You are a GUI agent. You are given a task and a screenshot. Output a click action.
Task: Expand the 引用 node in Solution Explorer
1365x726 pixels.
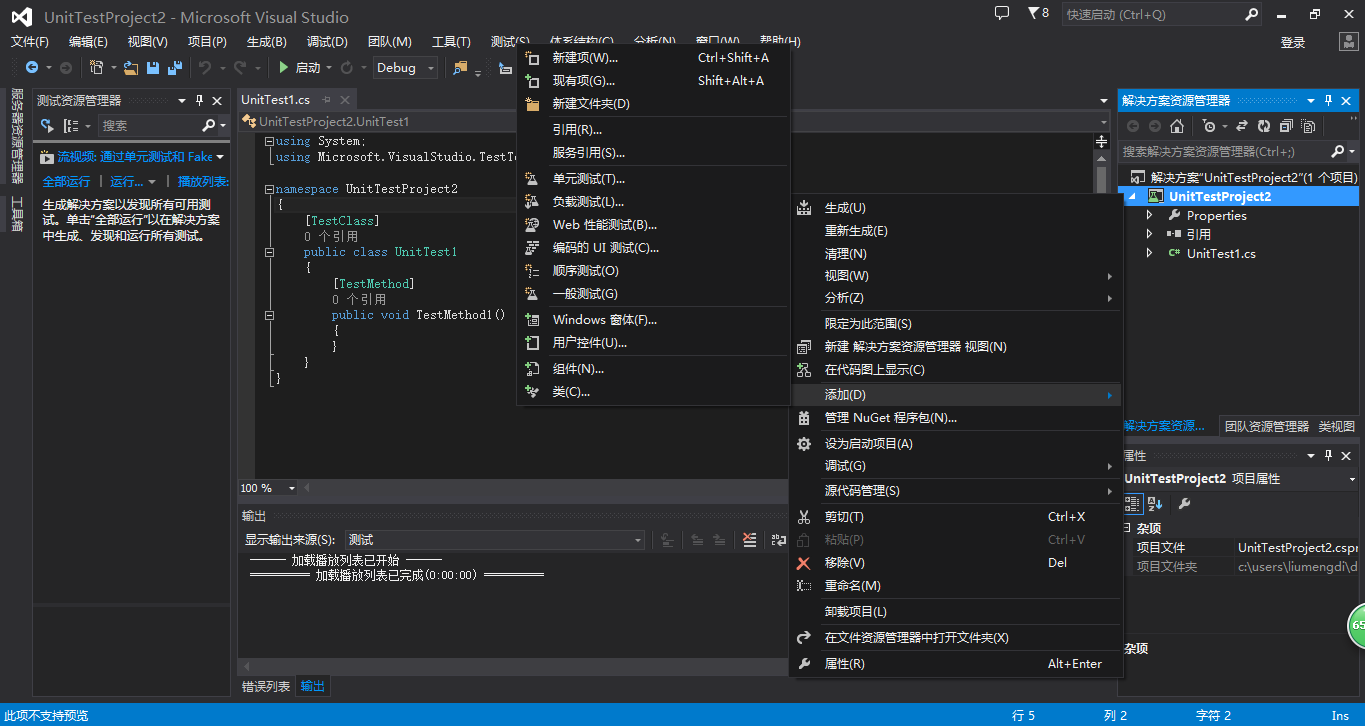pyautogui.click(x=1149, y=234)
